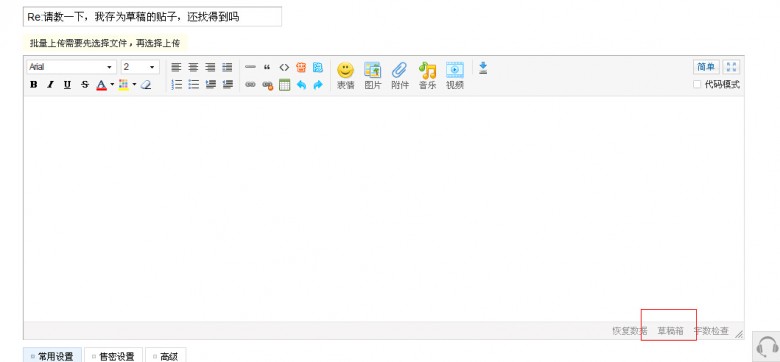Screen dimensions: 780x362
Task: Click 字数检查 word count link
Action: point(711,331)
